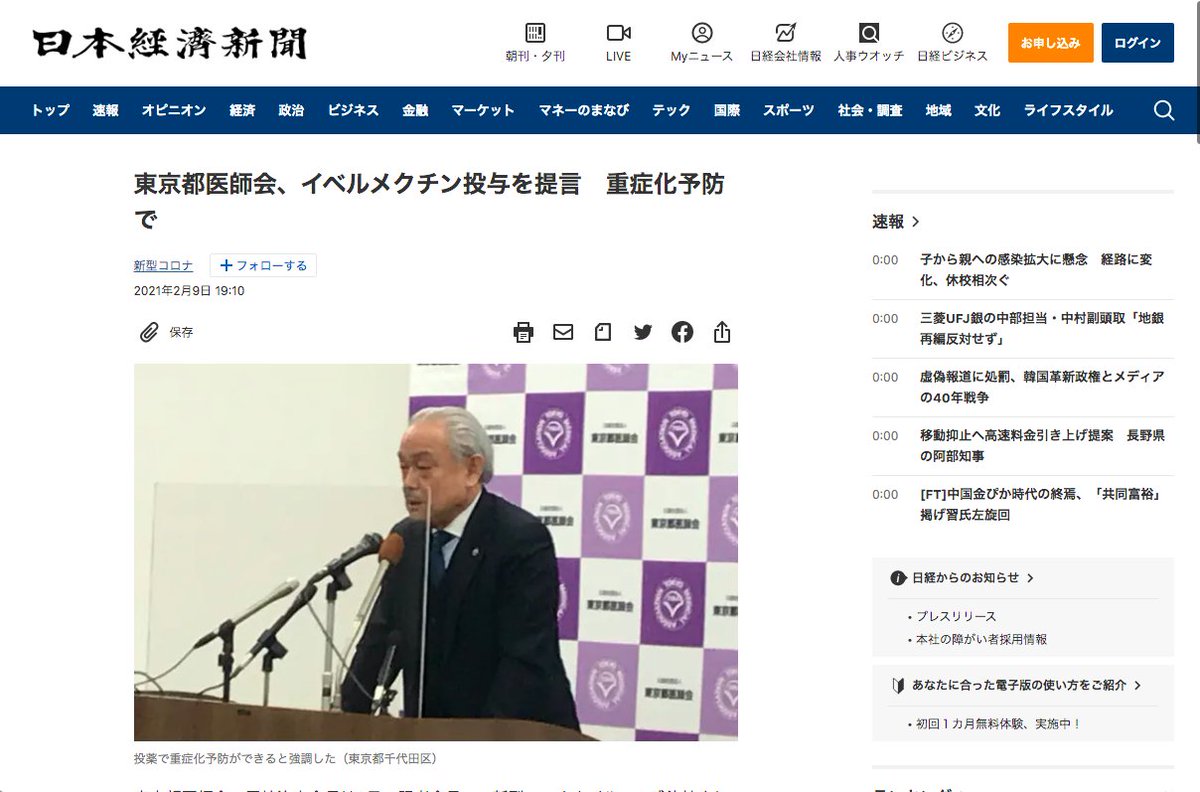This screenshot has height=792, width=1200.
Task: Select the トップ menu item
Action: pyautogui.click(x=50, y=110)
